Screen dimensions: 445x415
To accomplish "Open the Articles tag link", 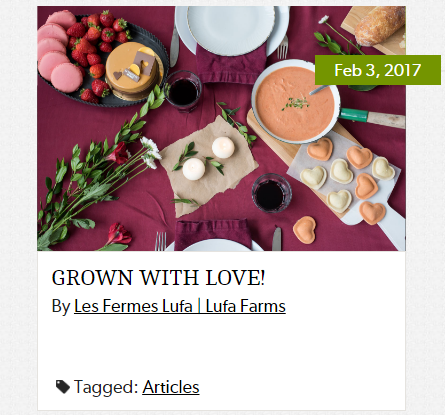I will point(171,387).
